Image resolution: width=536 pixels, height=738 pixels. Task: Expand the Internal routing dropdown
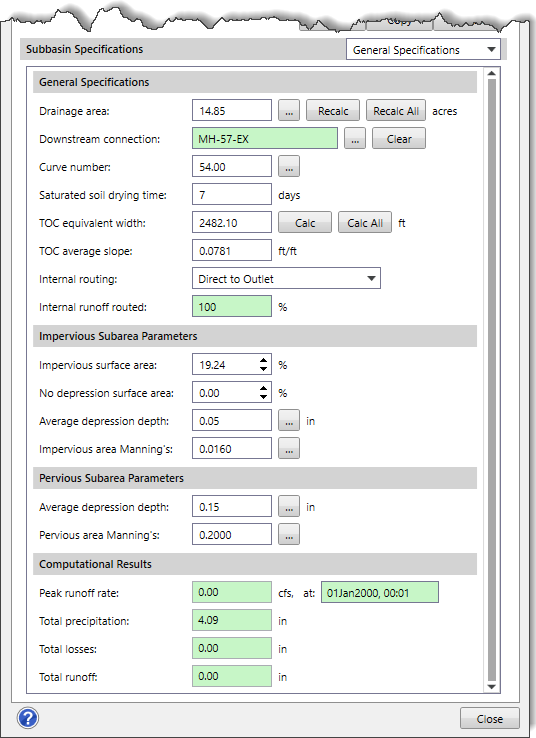(x=286, y=279)
